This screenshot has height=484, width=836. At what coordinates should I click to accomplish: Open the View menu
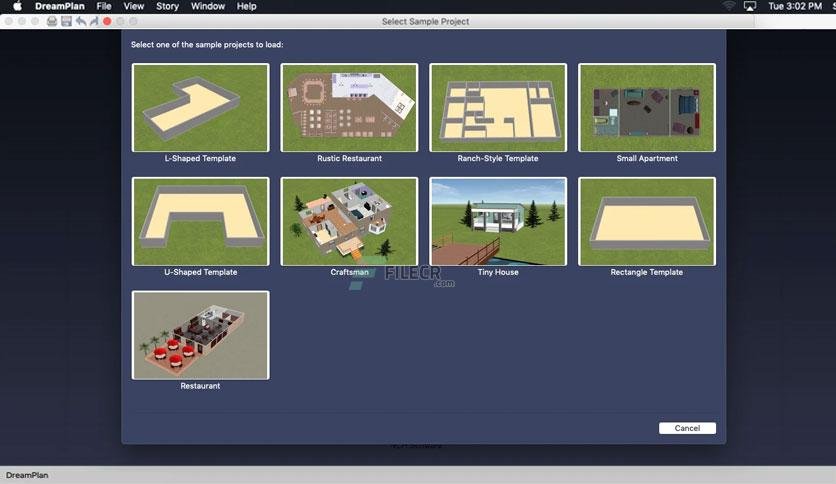[134, 6]
